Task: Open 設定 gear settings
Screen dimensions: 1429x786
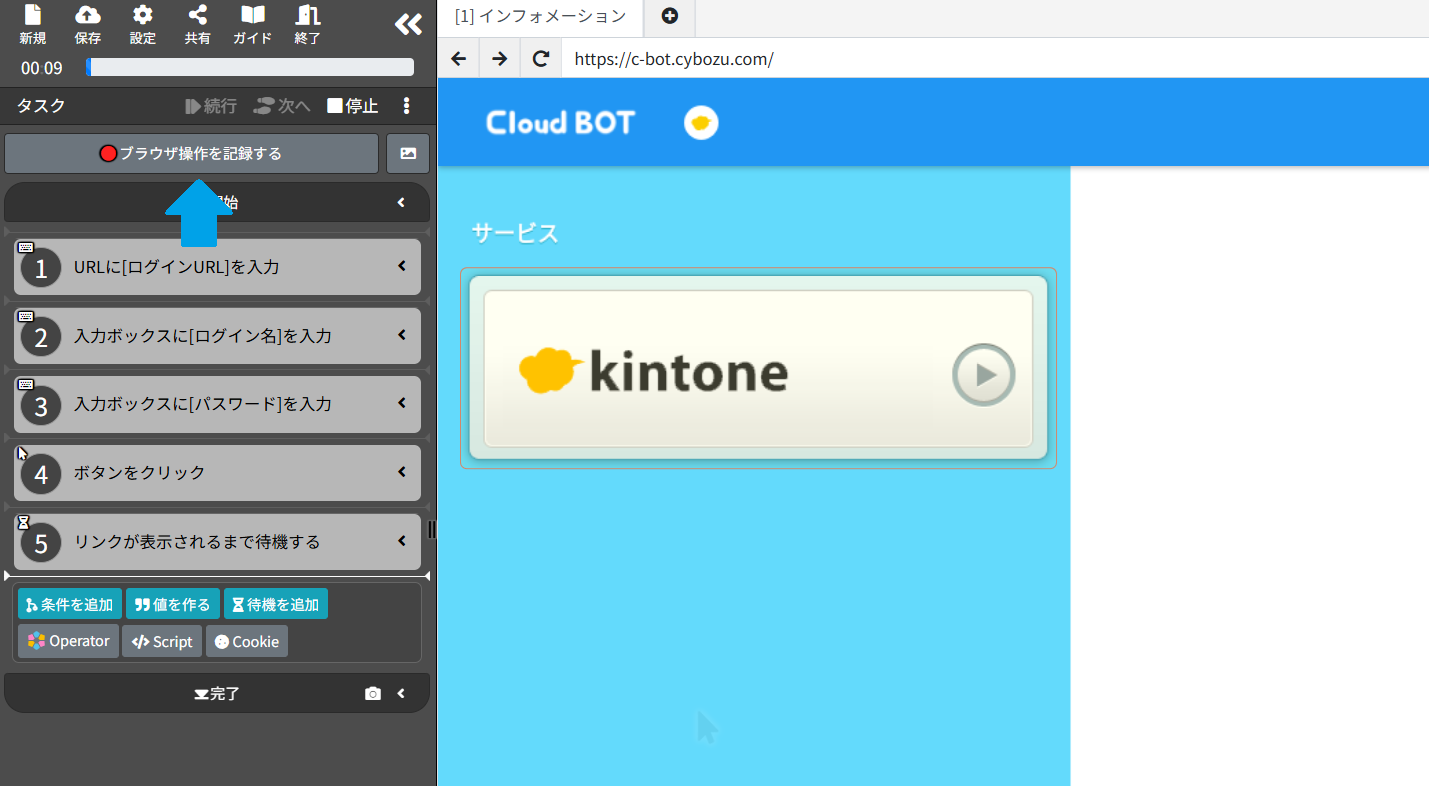Action: point(143,25)
